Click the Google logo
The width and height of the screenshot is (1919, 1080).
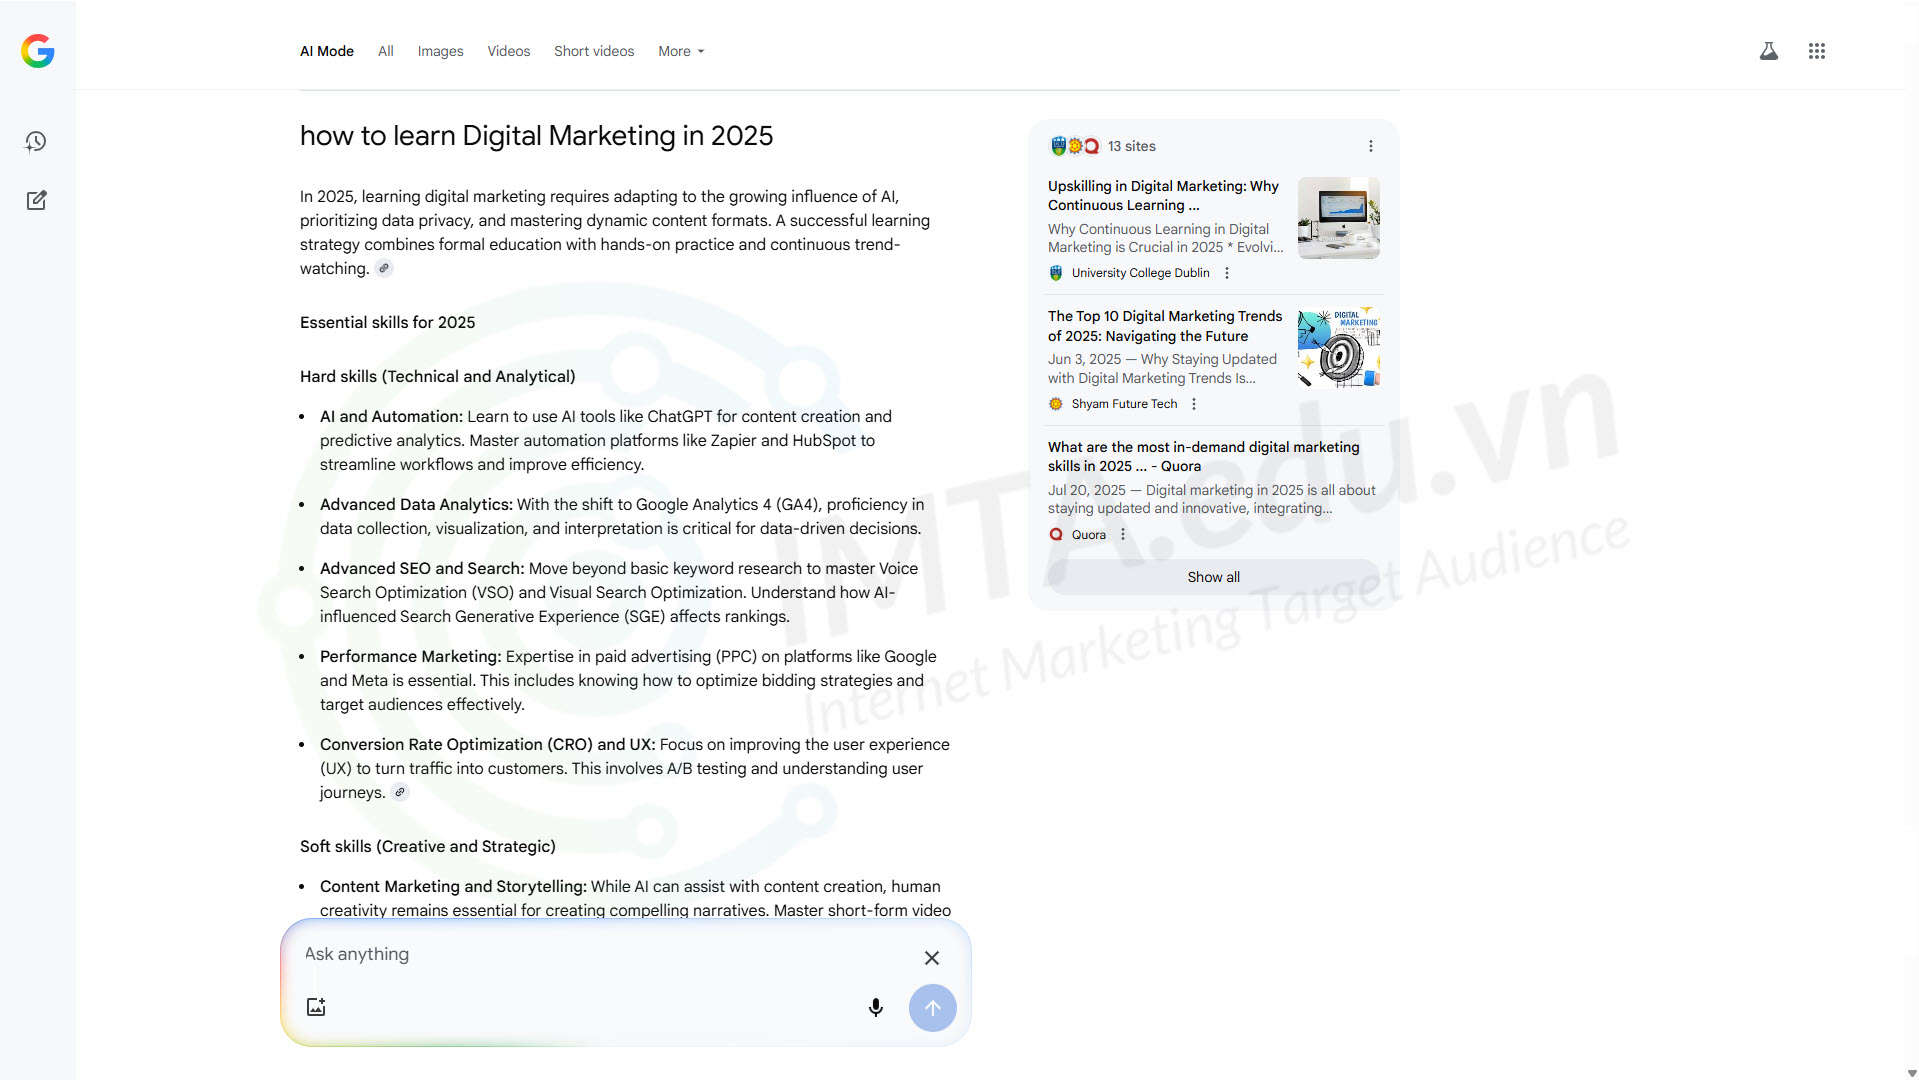38,51
